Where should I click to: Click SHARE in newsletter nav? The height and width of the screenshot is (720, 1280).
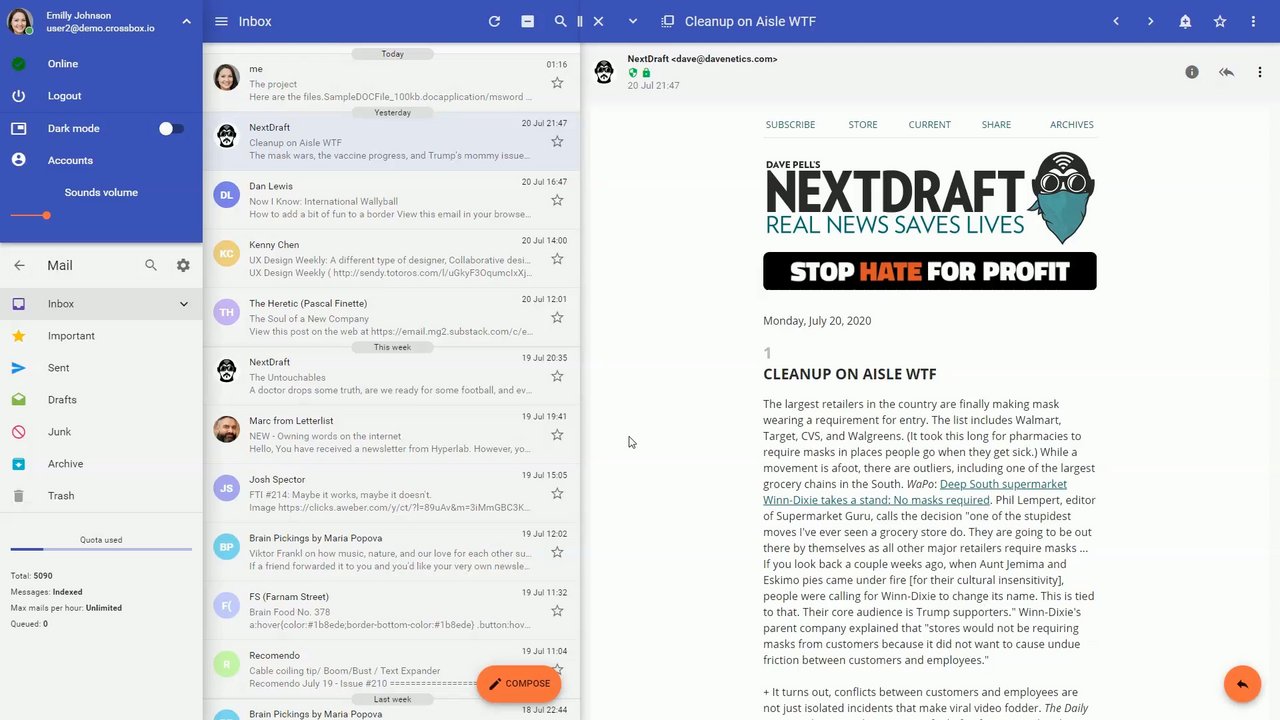point(996,125)
